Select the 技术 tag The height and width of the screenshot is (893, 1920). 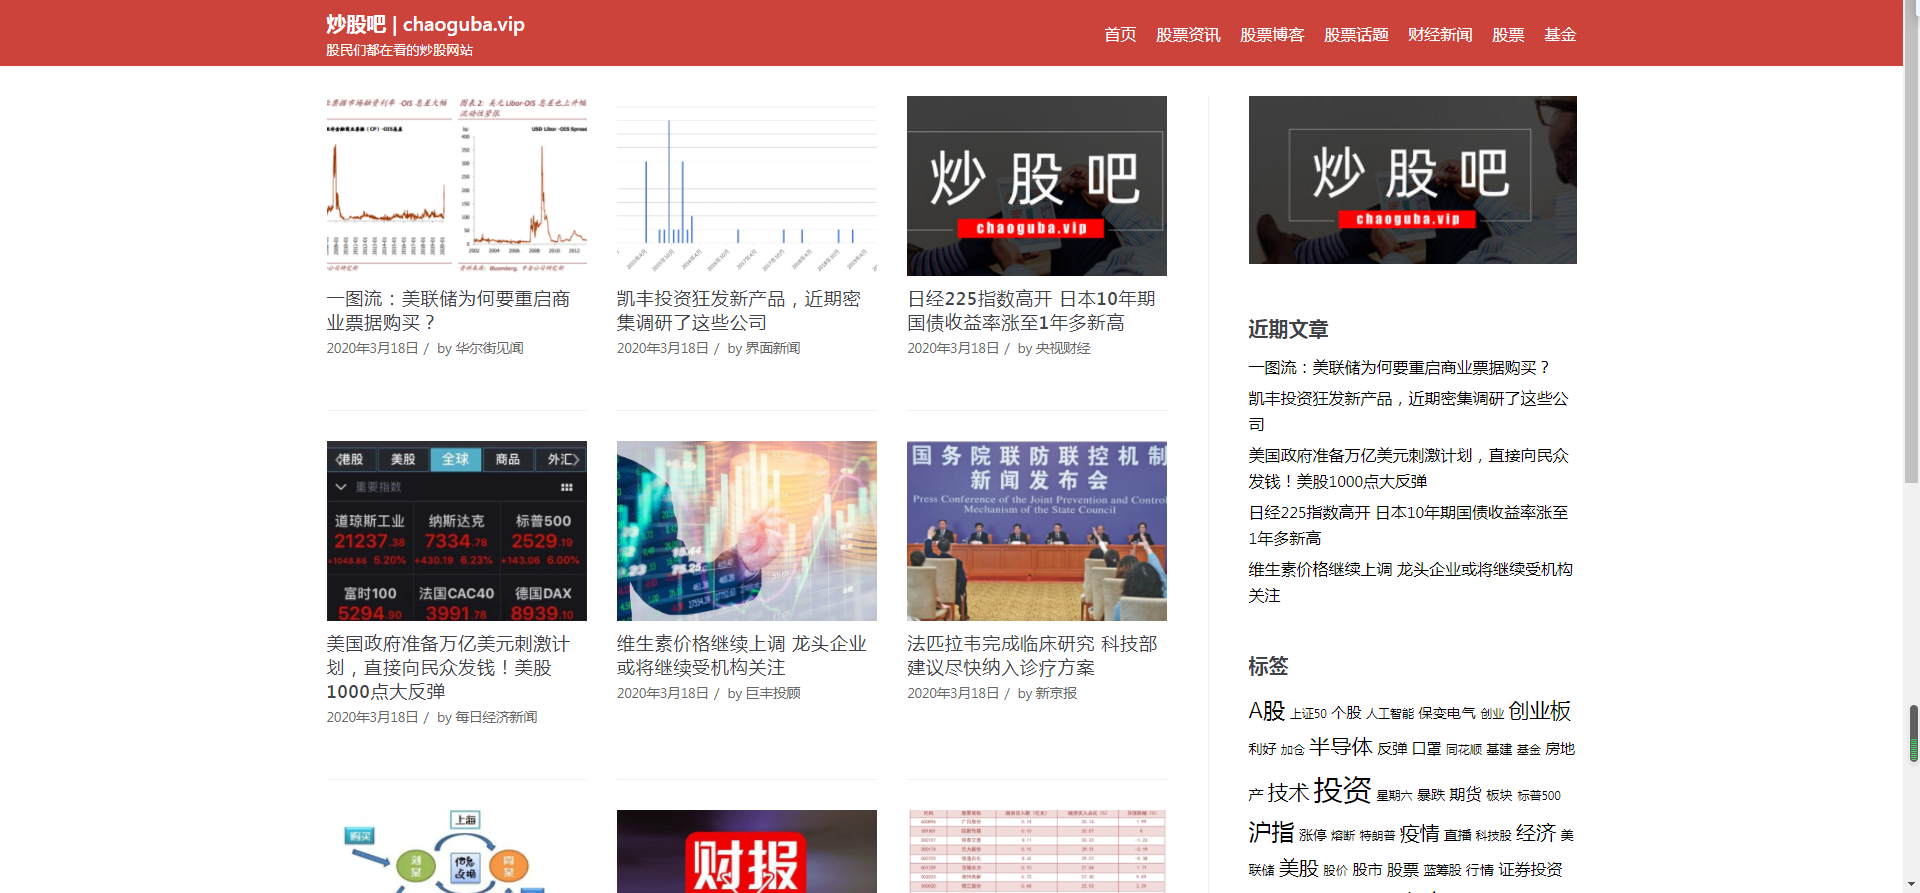1288,793
